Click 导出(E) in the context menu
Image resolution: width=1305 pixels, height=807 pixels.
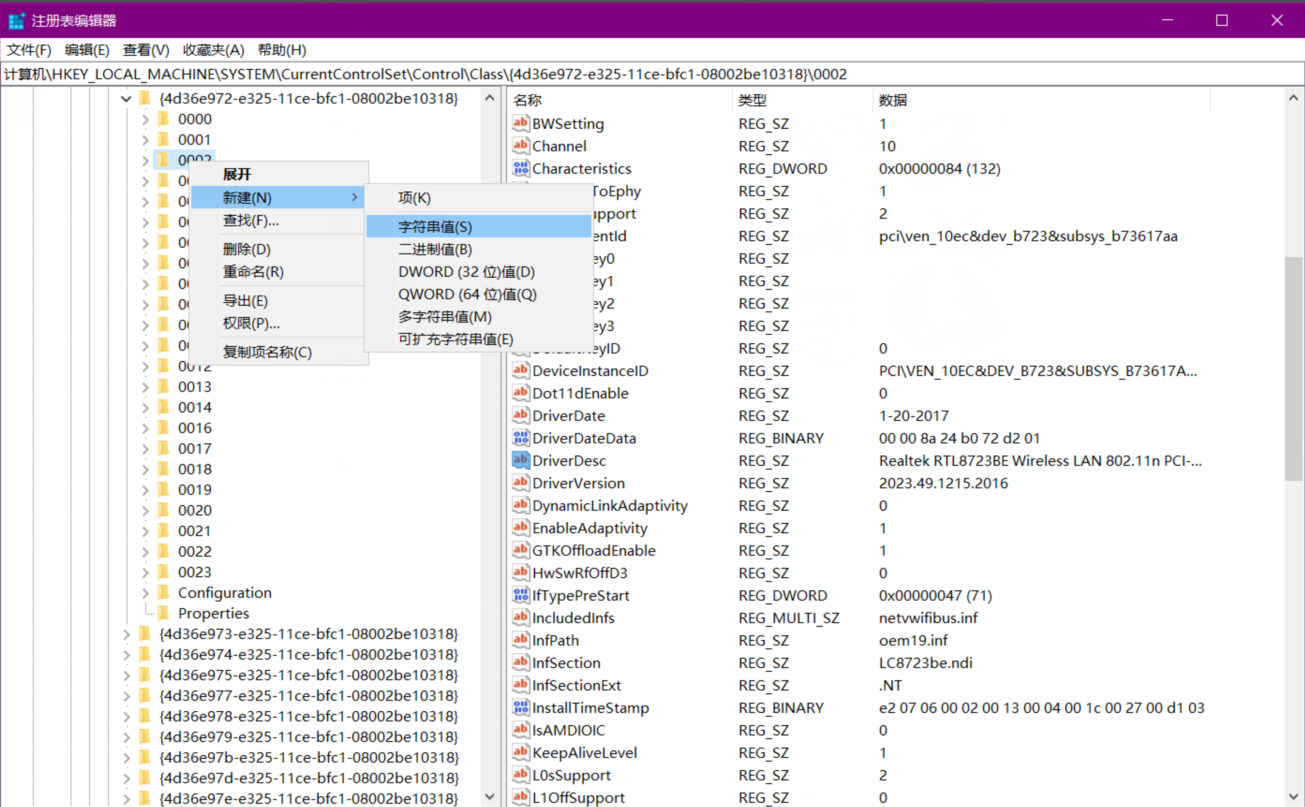coord(279,301)
